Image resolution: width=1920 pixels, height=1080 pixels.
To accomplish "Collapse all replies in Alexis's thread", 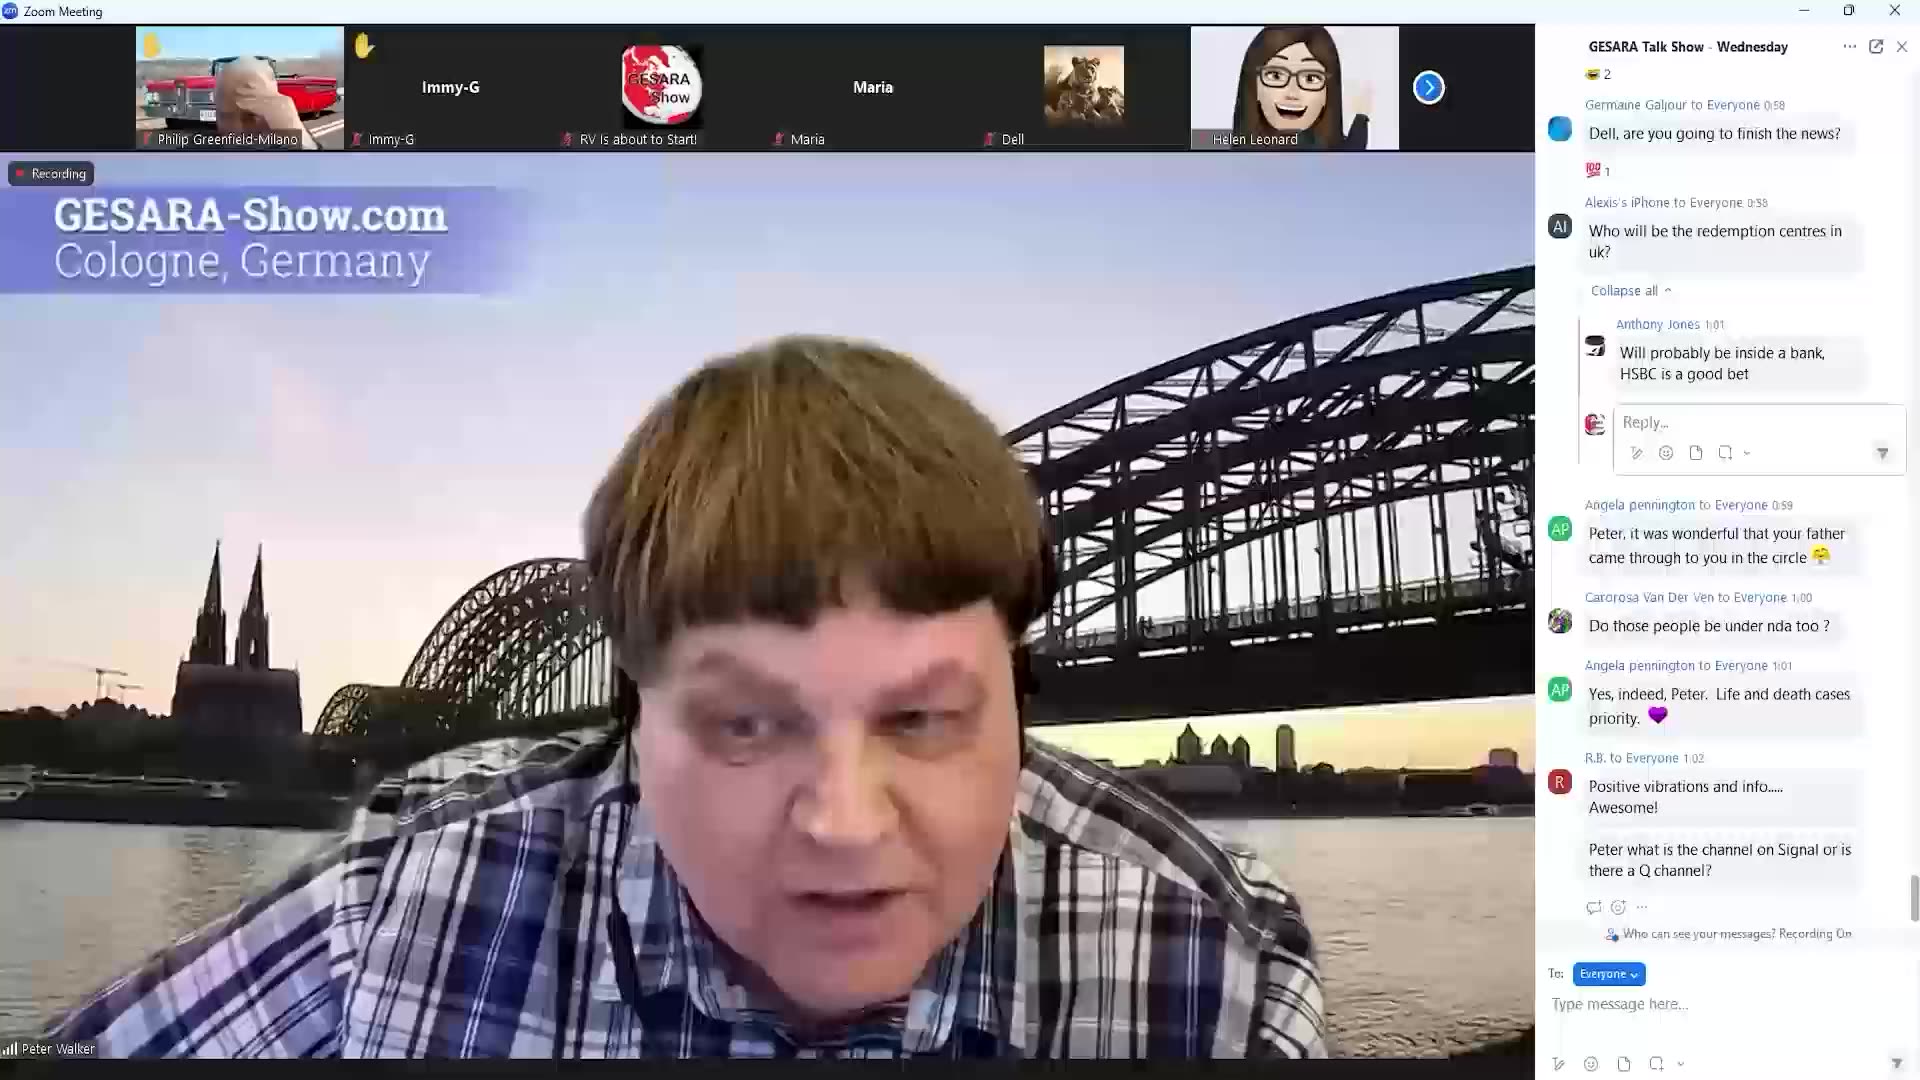I will point(1630,291).
